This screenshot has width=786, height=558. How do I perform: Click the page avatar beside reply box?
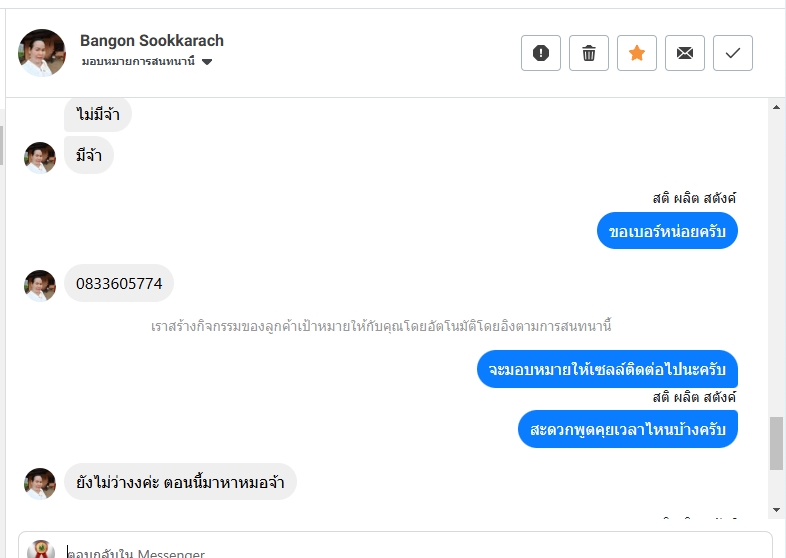click(x=41, y=550)
